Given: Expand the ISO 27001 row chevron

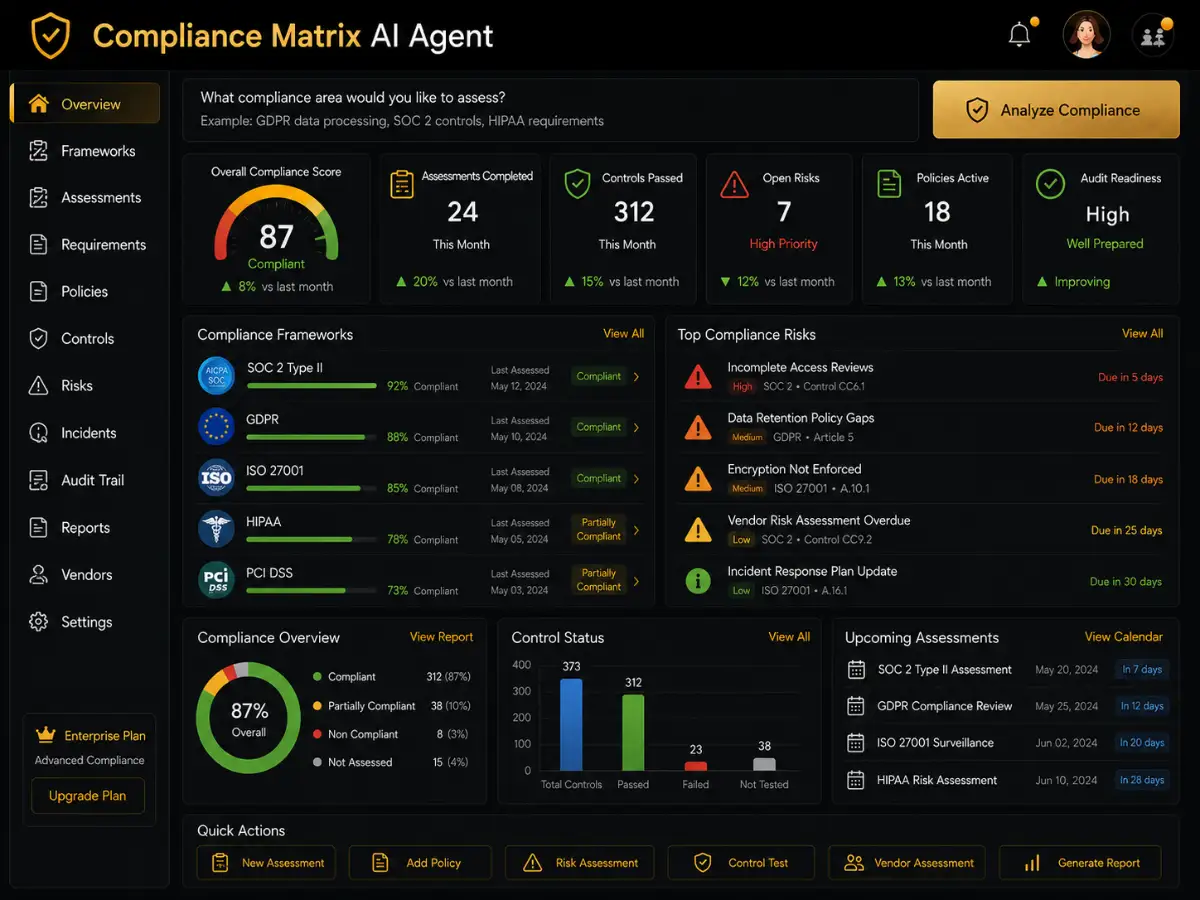Looking at the screenshot, I should (637, 479).
